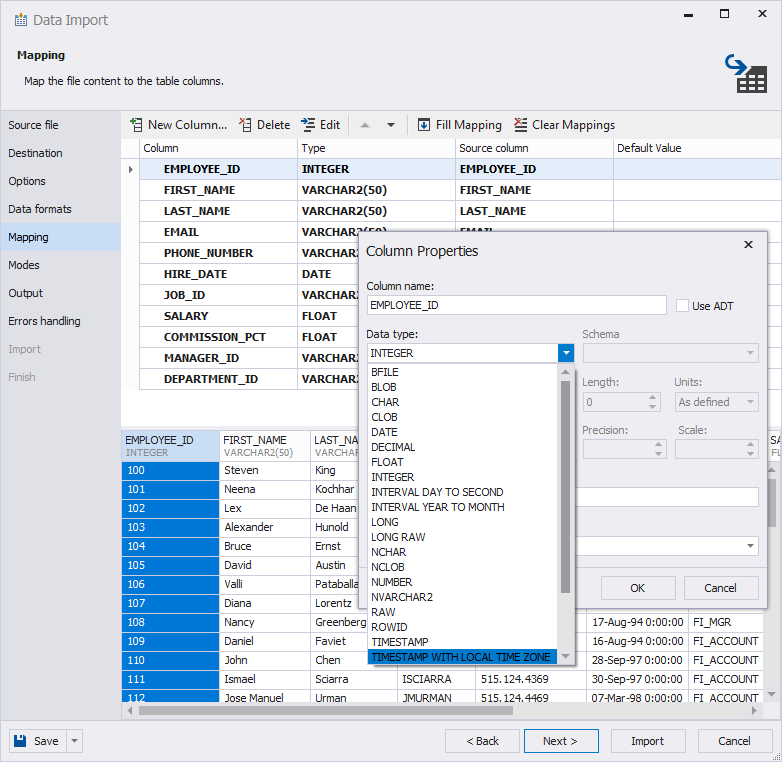The height and width of the screenshot is (762, 782).
Task: Enable the Use ADT checkbox
Action: pyautogui.click(x=682, y=306)
